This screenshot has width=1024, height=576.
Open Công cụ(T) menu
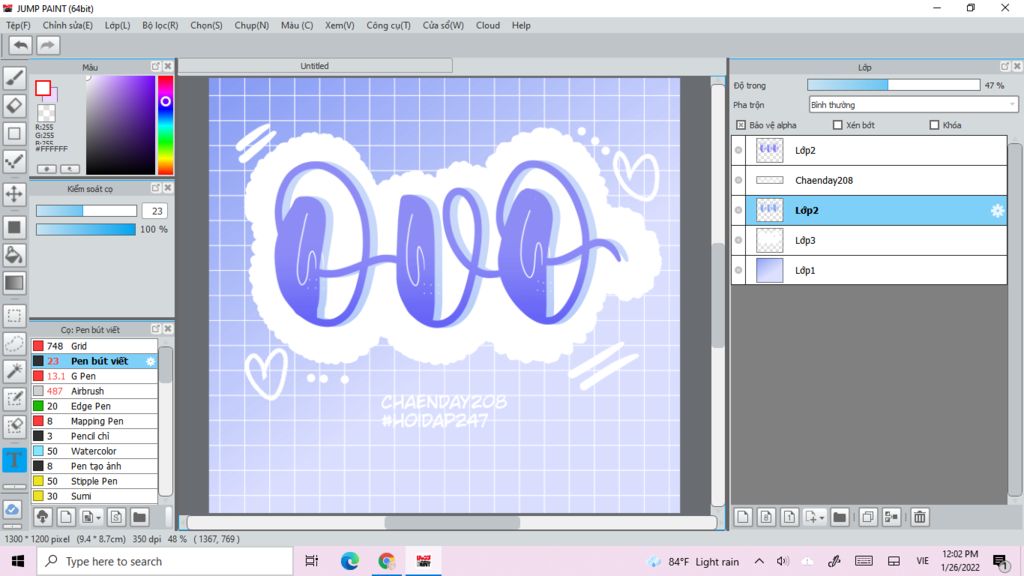[388, 25]
